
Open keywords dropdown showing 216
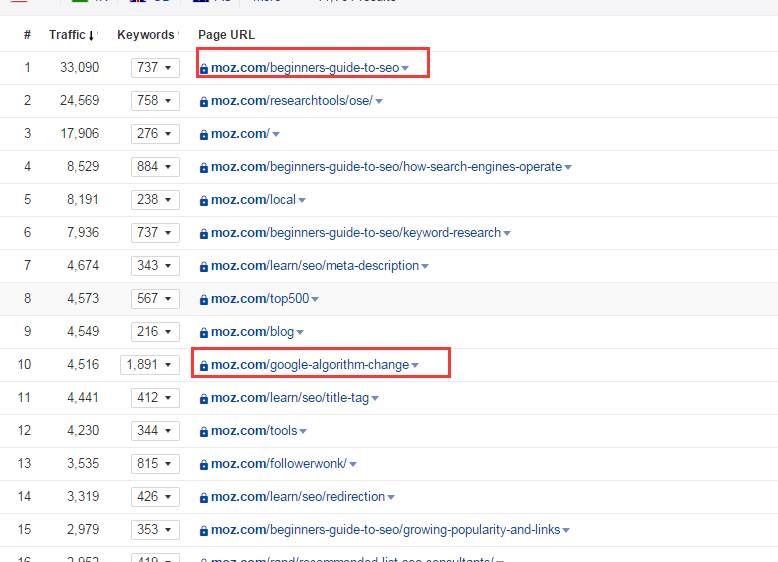point(155,331)
